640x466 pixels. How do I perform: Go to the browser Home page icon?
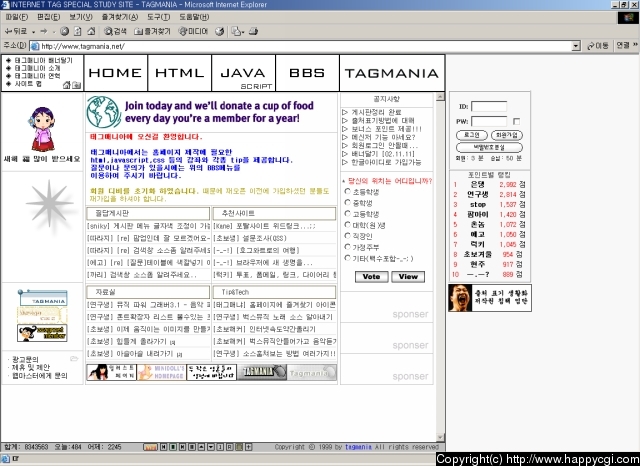[91, 31]
